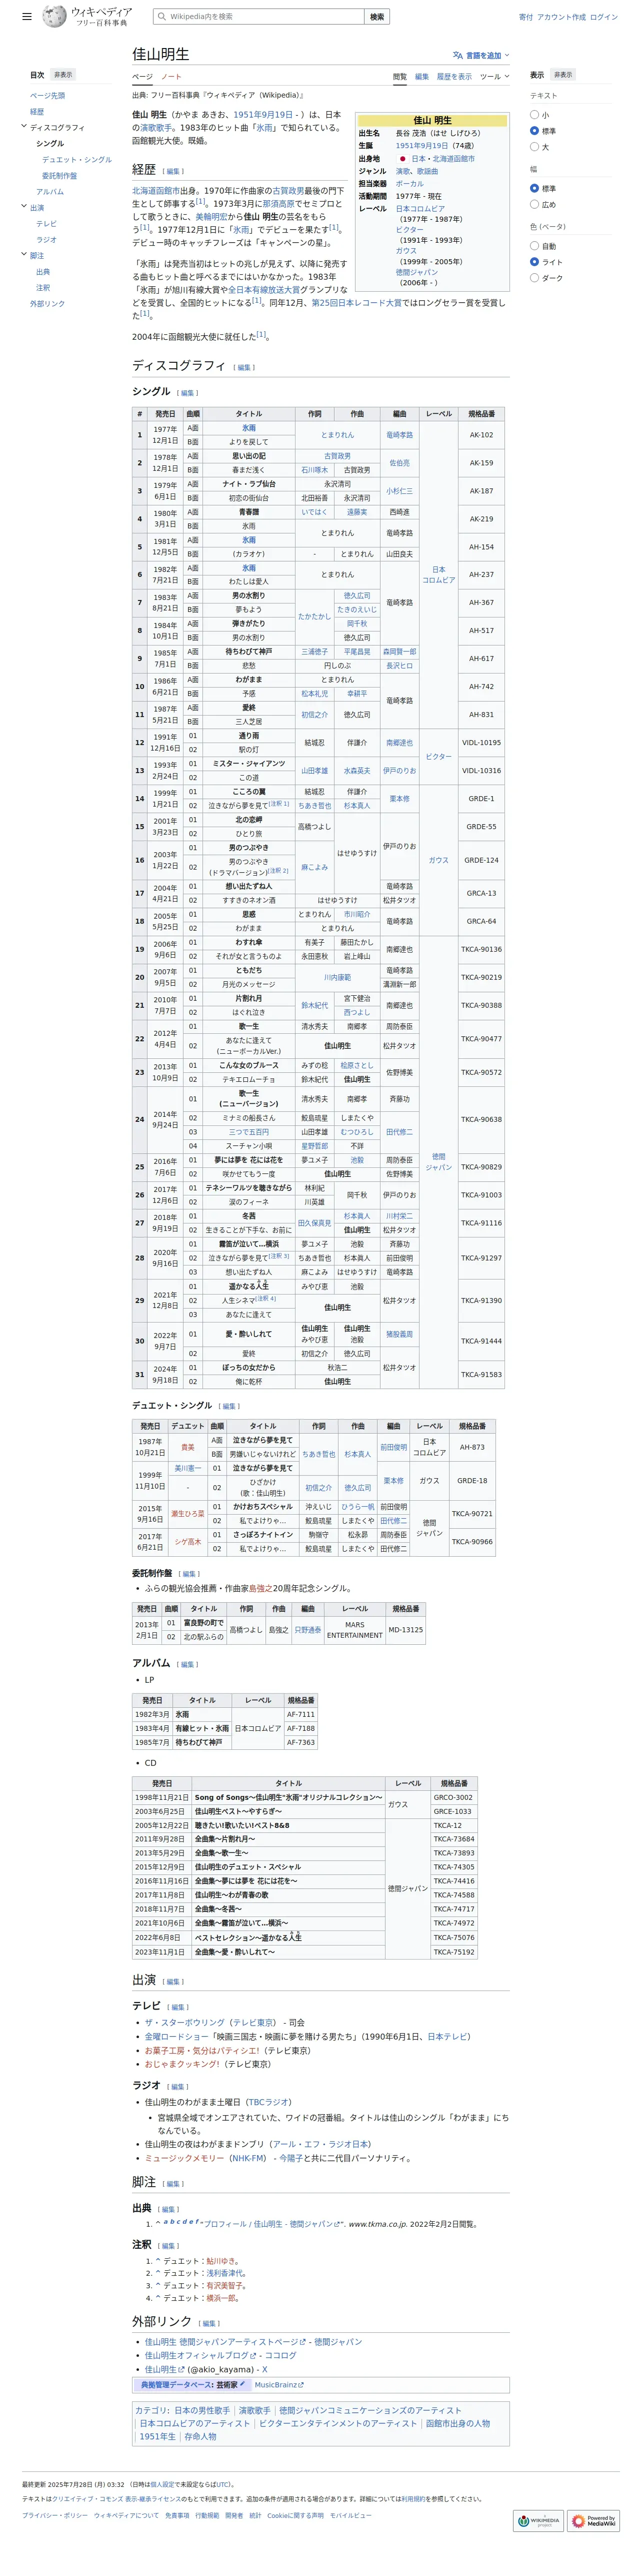The height and width of the screenshot is (2576, 642).
Task: Go to 外部リンク in contents sidebar
Action: (x=47, y=304)
